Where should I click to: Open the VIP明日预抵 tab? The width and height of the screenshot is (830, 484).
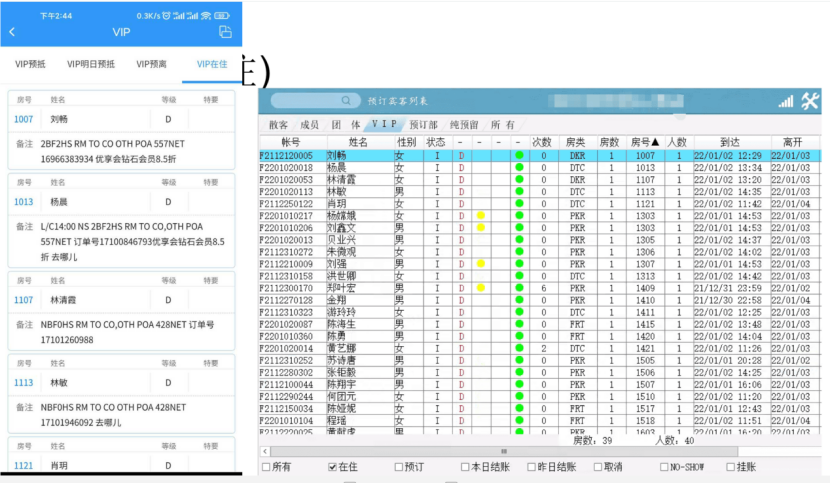click(91, 64)
